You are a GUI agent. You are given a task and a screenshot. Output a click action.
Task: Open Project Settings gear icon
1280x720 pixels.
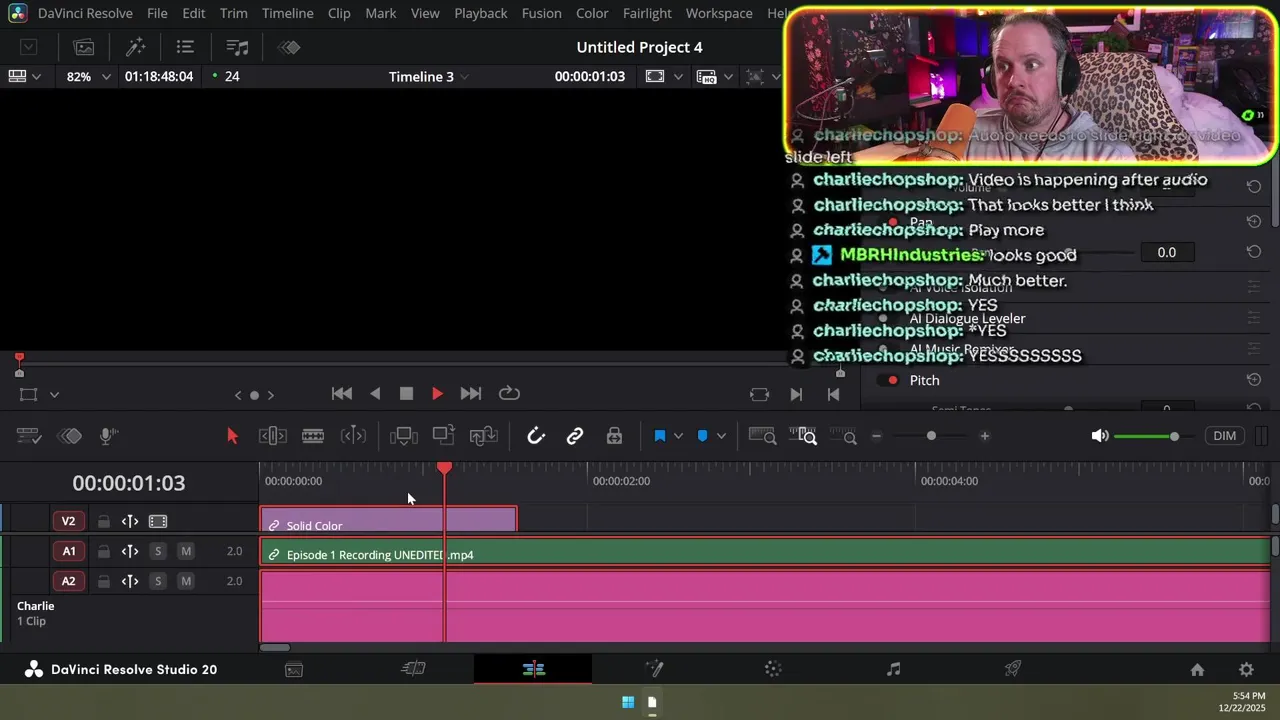tap(1246, 670)
